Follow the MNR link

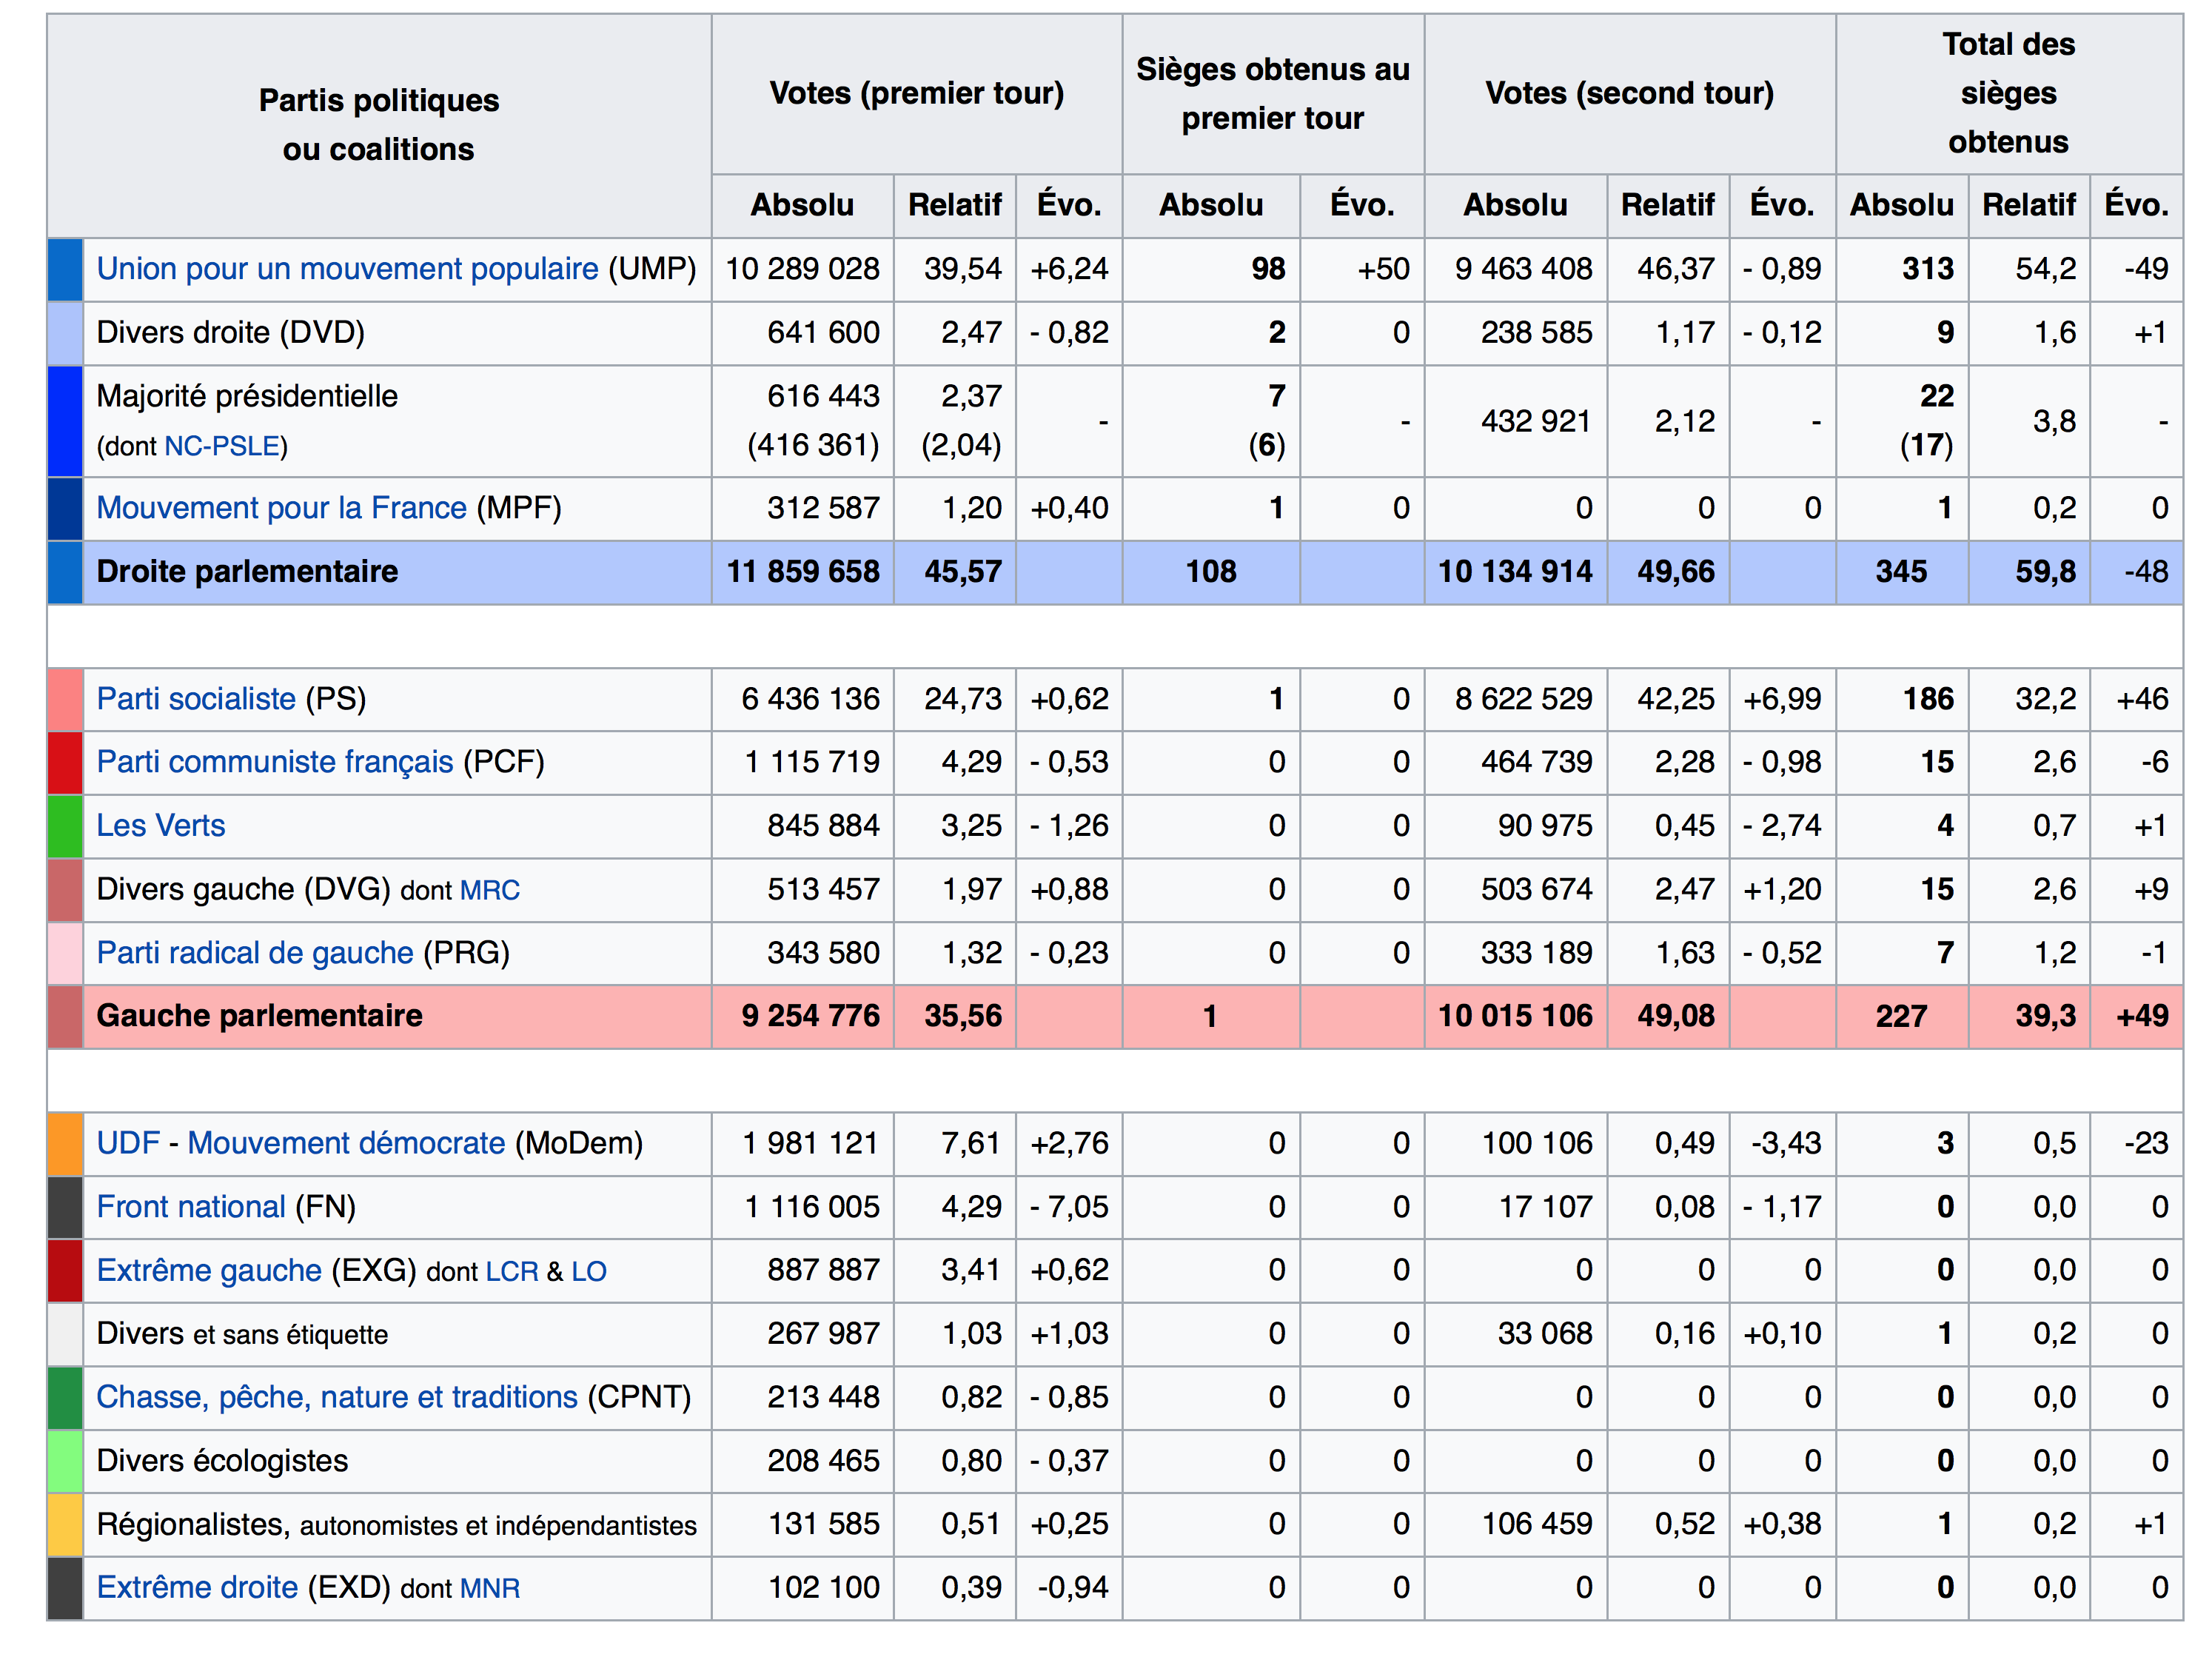coord(490,1588)
